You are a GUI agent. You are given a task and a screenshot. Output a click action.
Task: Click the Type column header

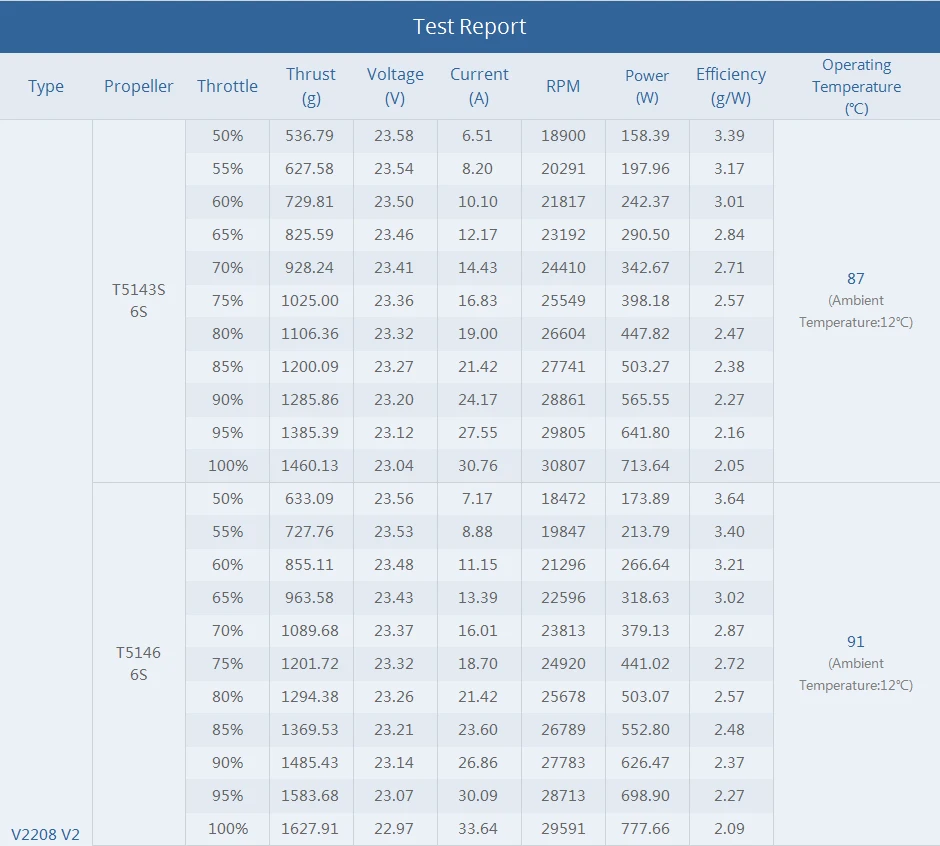click(x=46, y=86)
